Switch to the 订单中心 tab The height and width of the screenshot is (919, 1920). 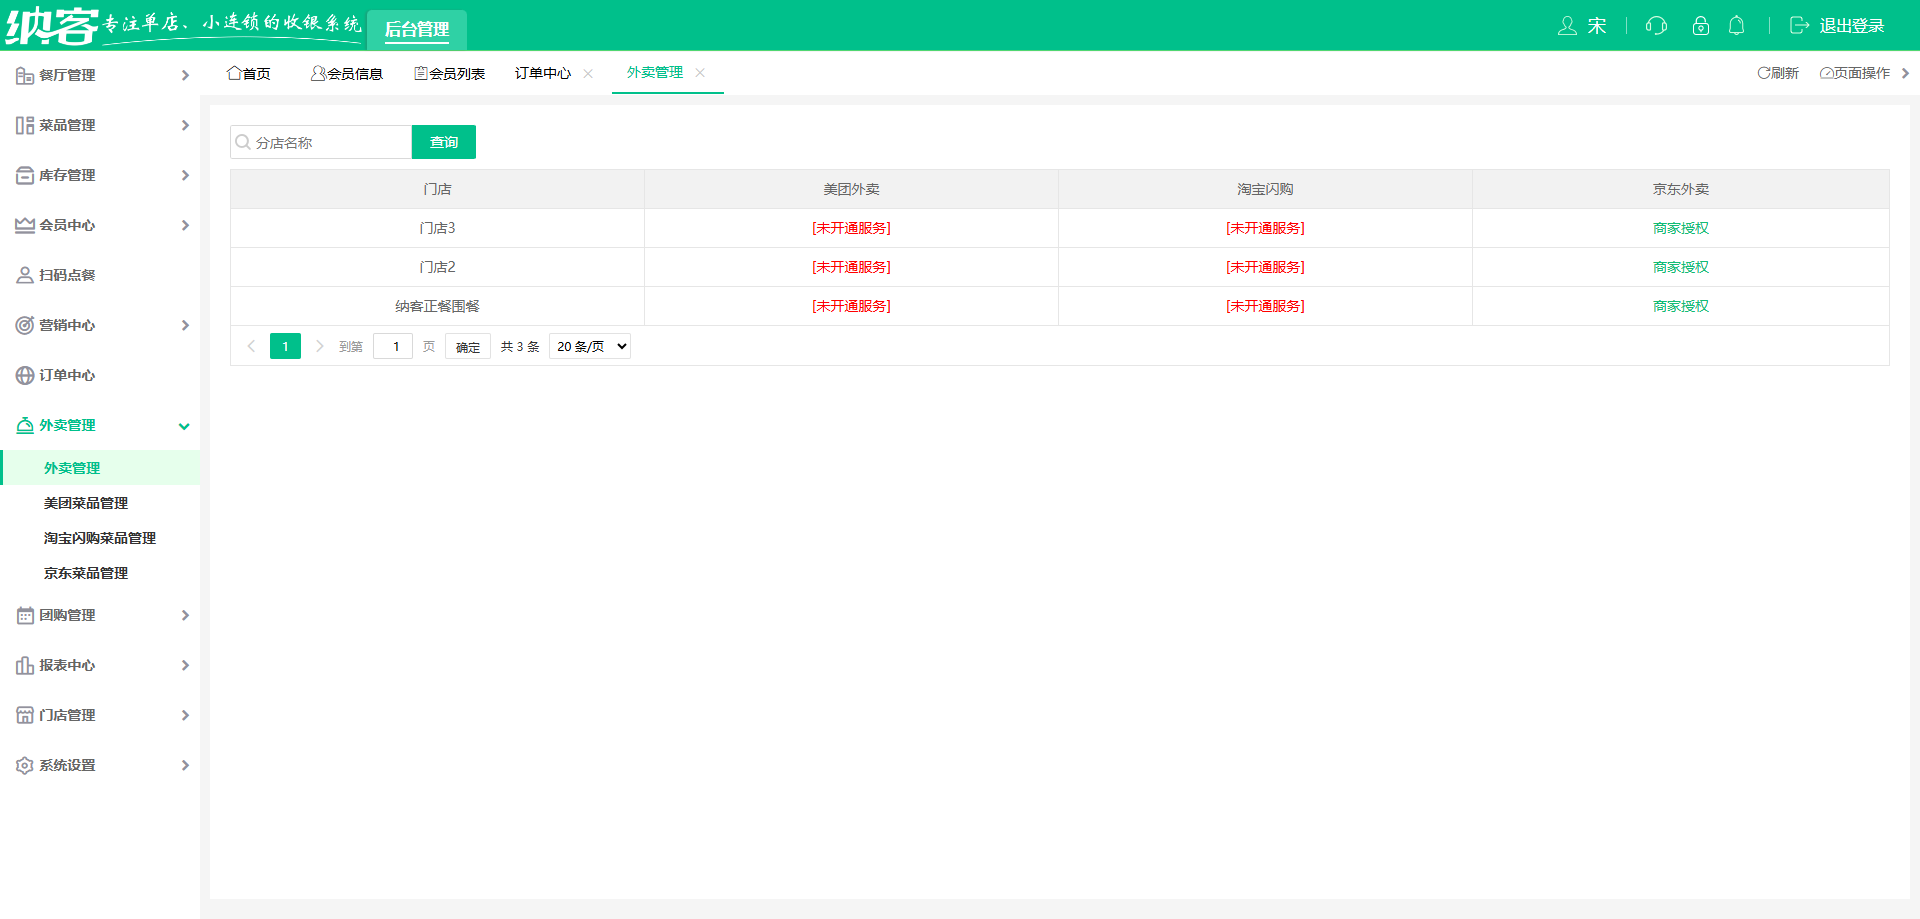coord(543,73)
